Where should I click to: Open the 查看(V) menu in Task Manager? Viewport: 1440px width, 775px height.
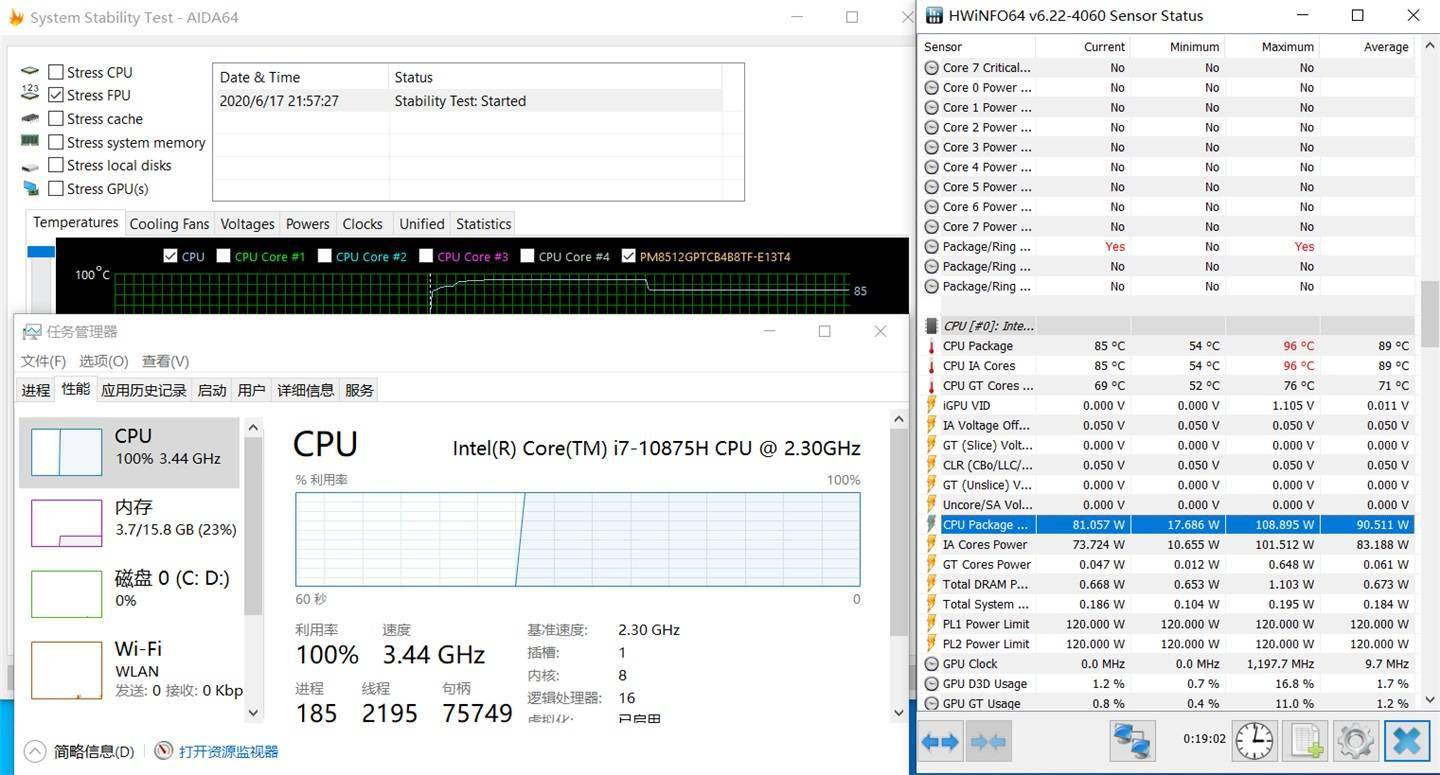click(165, 361)
